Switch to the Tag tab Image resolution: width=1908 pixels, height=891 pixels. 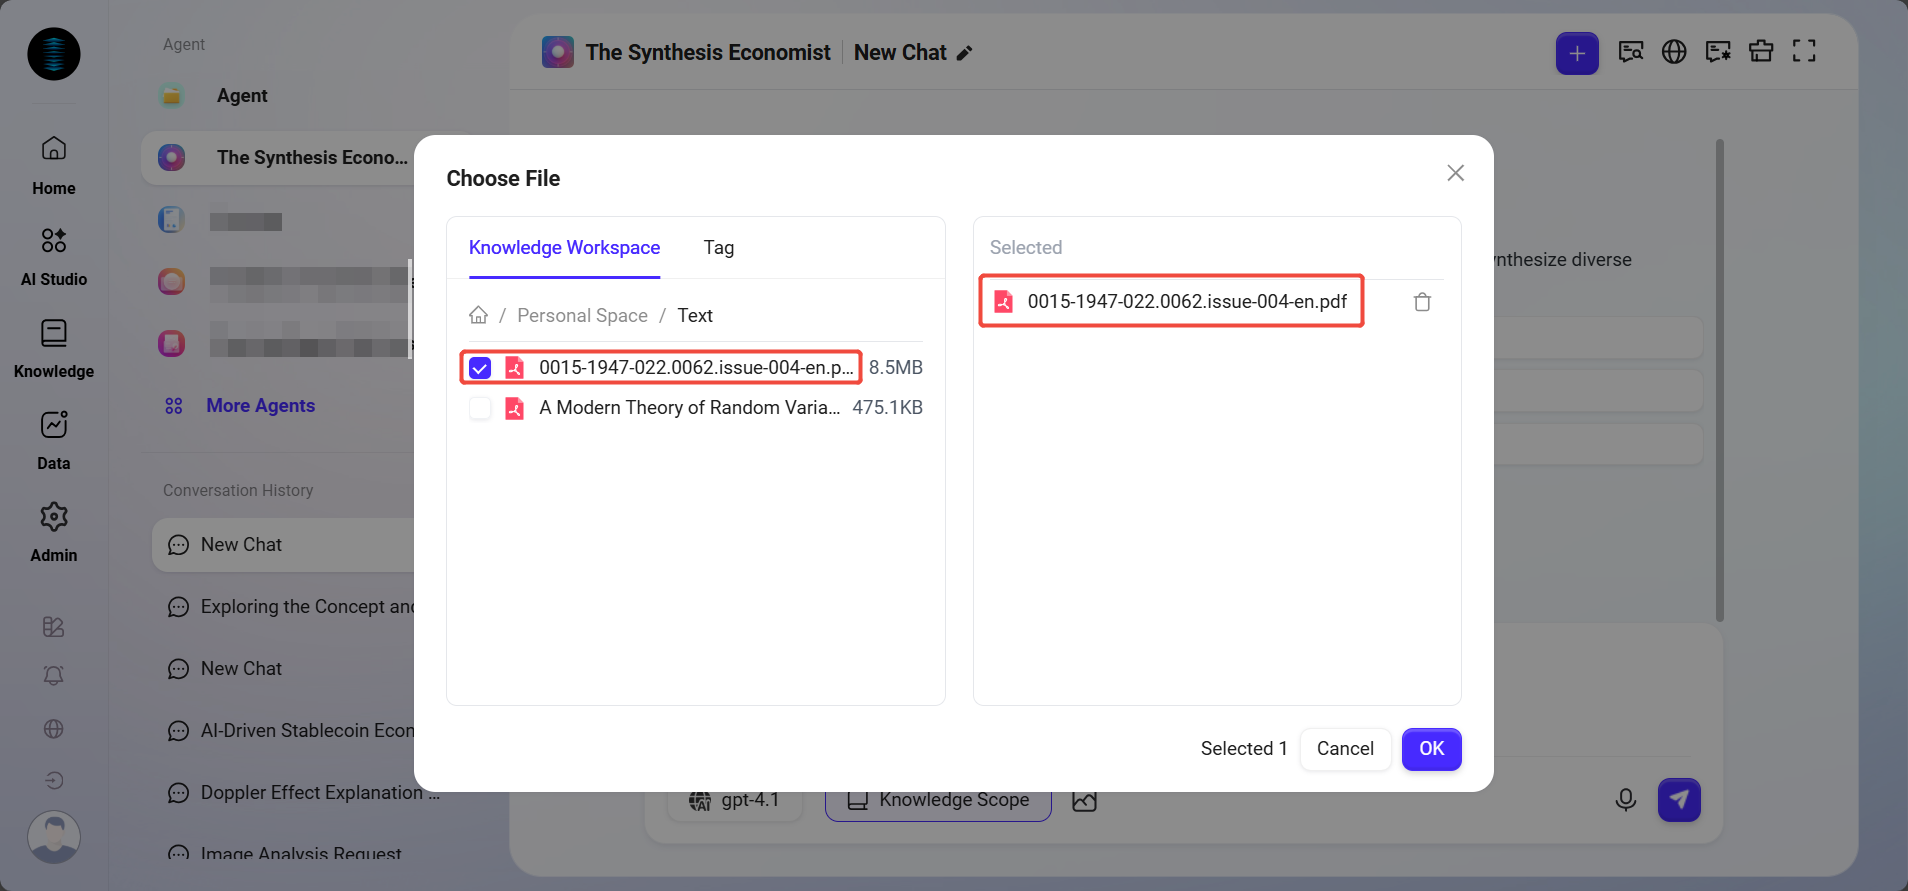pyautogui.click(x=718, y=248)
